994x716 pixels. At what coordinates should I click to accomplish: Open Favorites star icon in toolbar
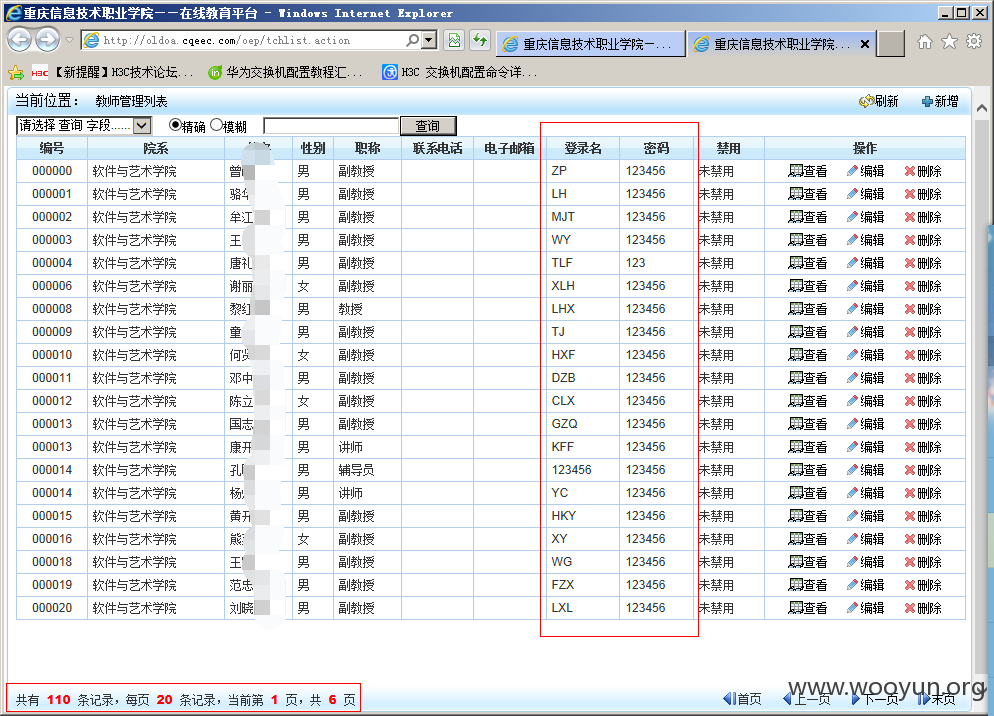click(x=949, y=42)
